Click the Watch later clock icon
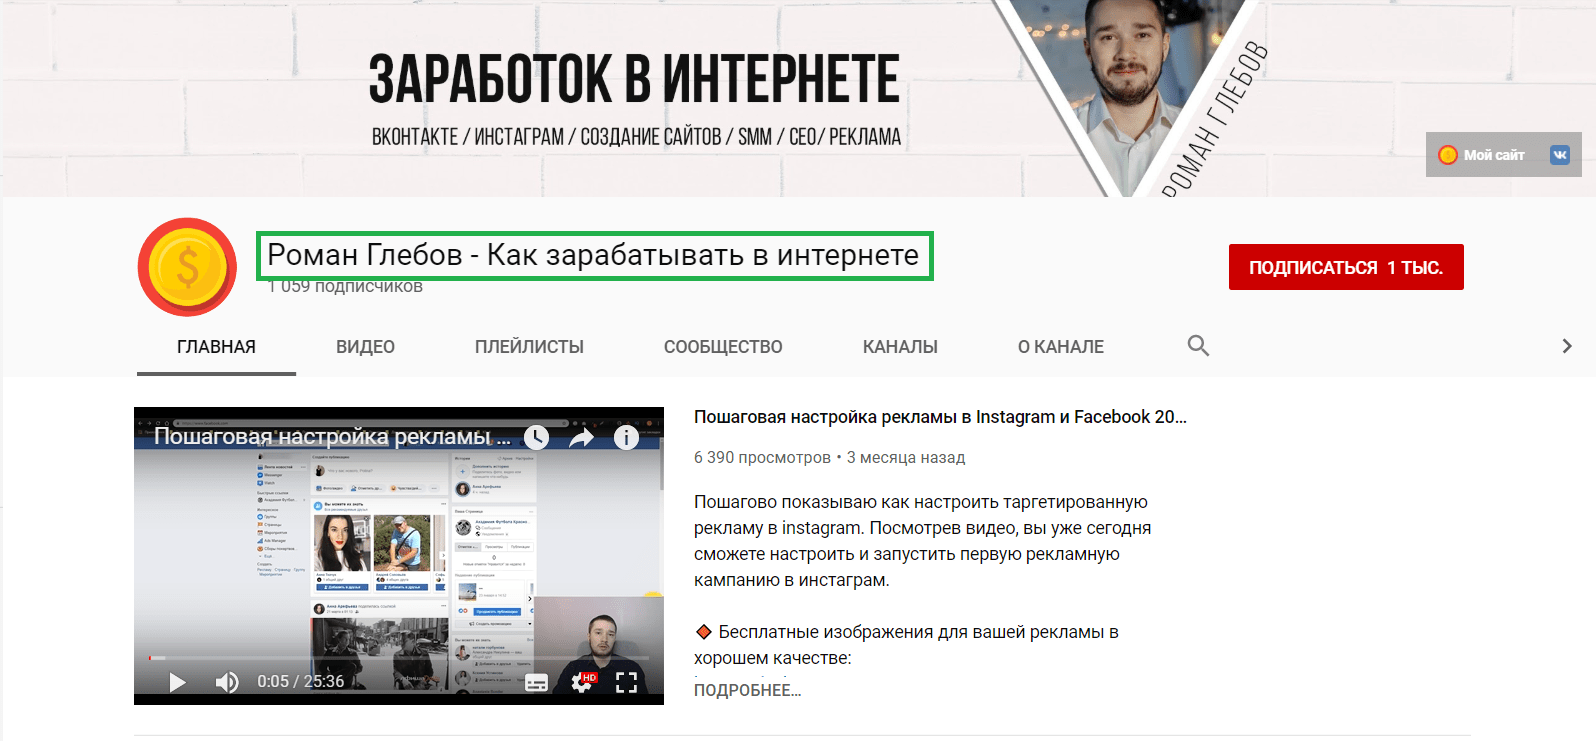The height and width of the screenshot is (741, 1596). [537, 437]
